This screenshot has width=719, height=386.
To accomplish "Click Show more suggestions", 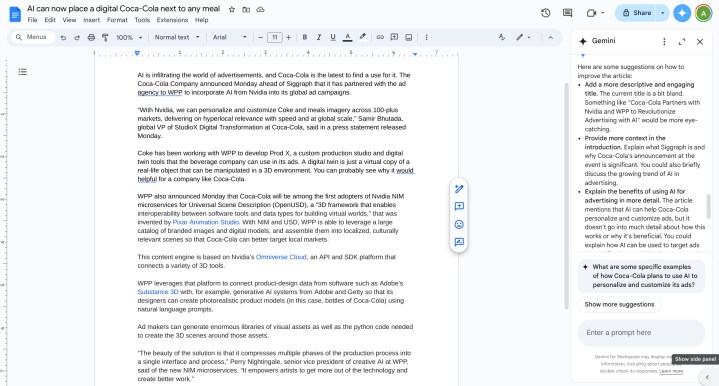I will click(x=619, y=304).
